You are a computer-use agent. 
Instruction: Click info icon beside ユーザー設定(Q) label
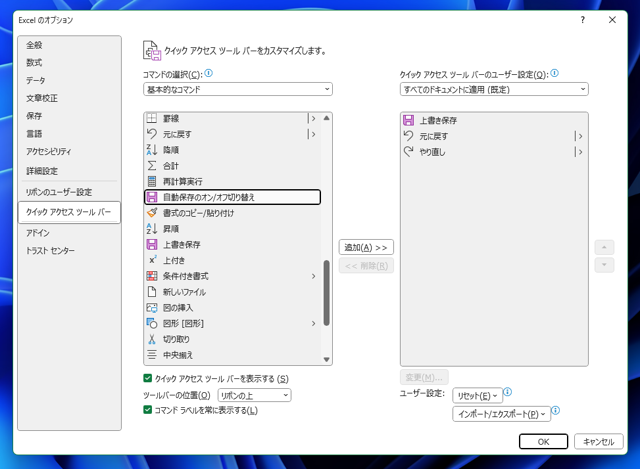point(554,73)
